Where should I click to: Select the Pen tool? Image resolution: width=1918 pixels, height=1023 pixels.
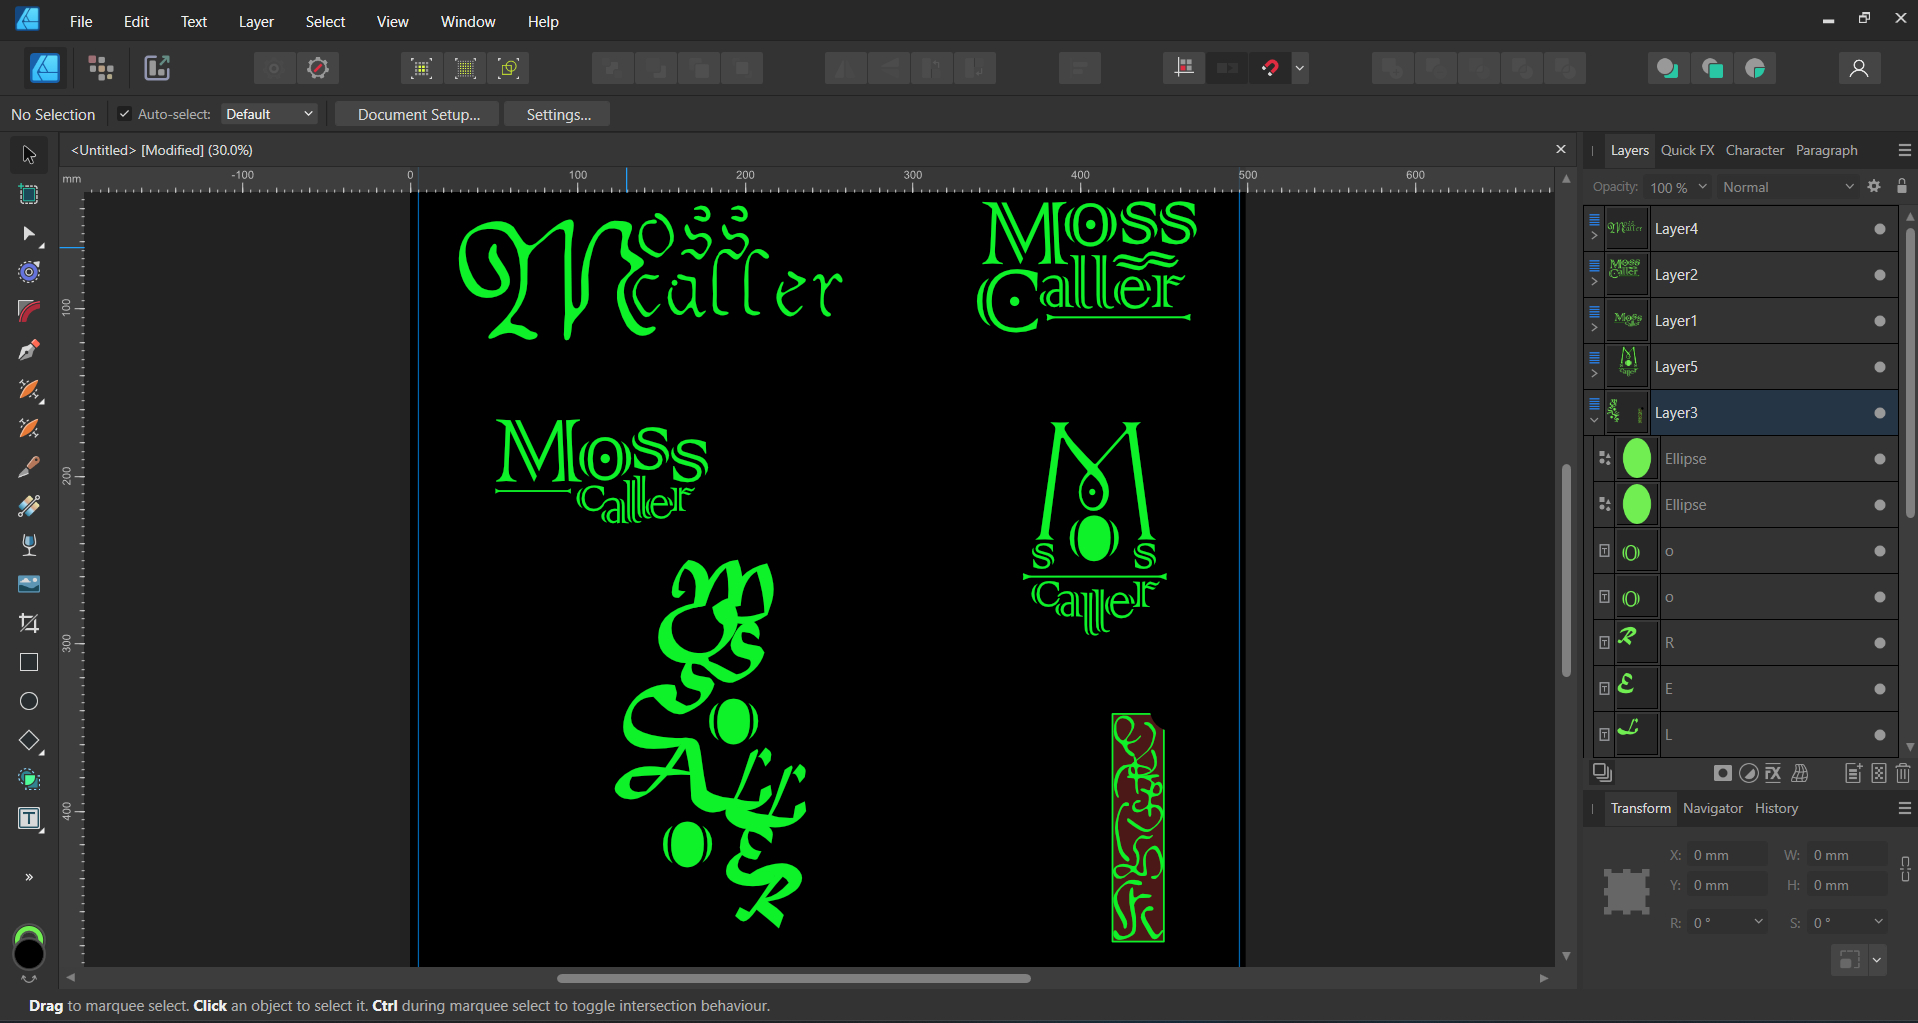29,350
